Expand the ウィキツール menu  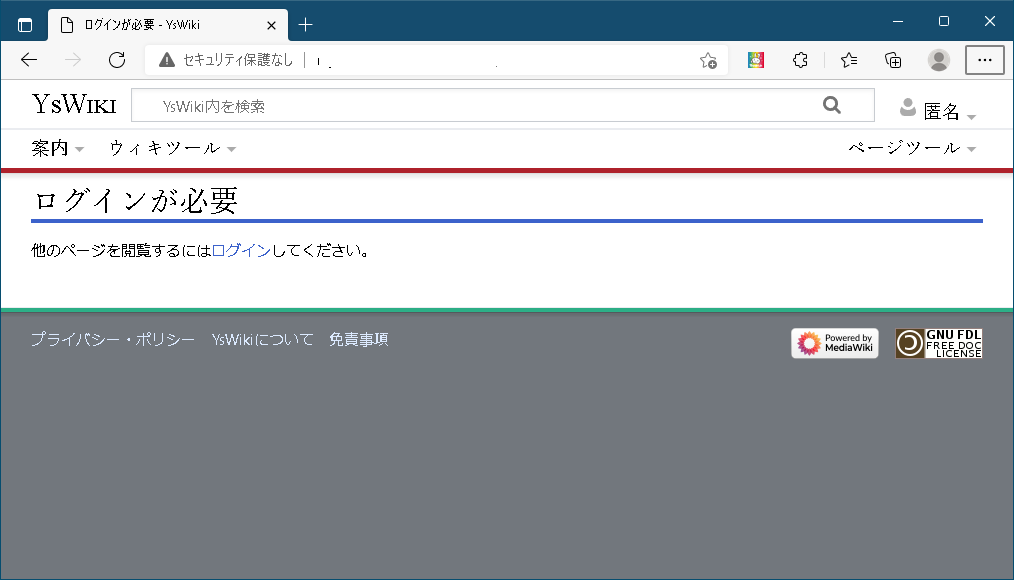(173, 148)
